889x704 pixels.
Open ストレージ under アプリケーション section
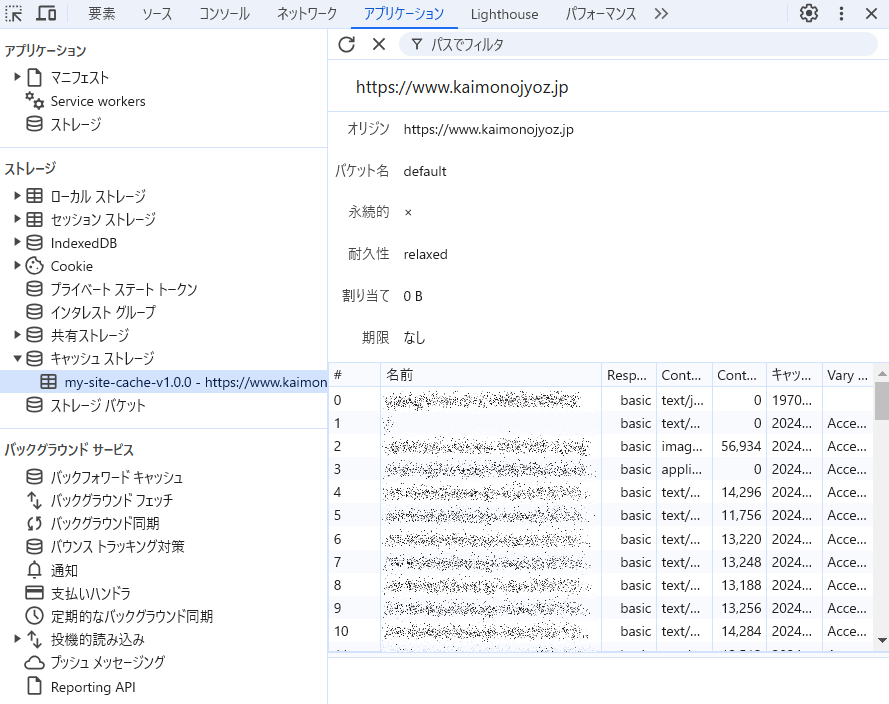tap(75, 124)
